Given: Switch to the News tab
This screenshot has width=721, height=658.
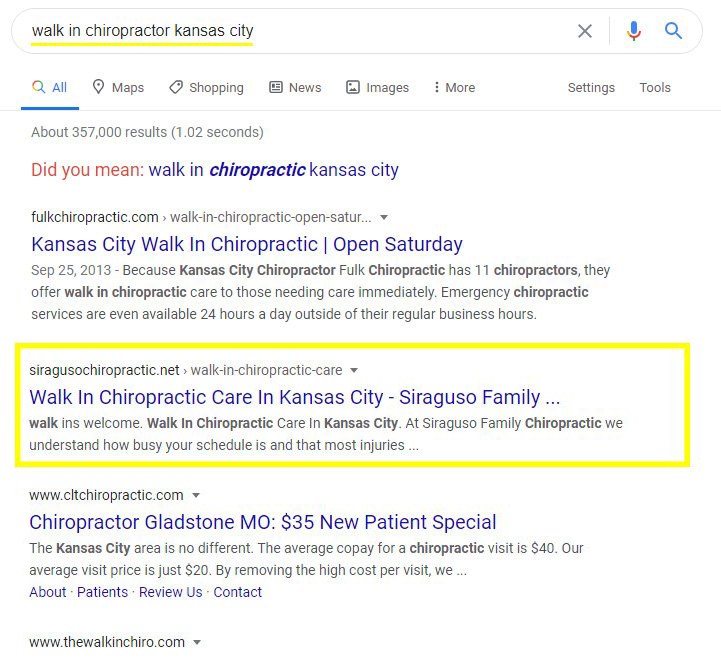Looking at the screenshot, I should [x=295, y=87].
